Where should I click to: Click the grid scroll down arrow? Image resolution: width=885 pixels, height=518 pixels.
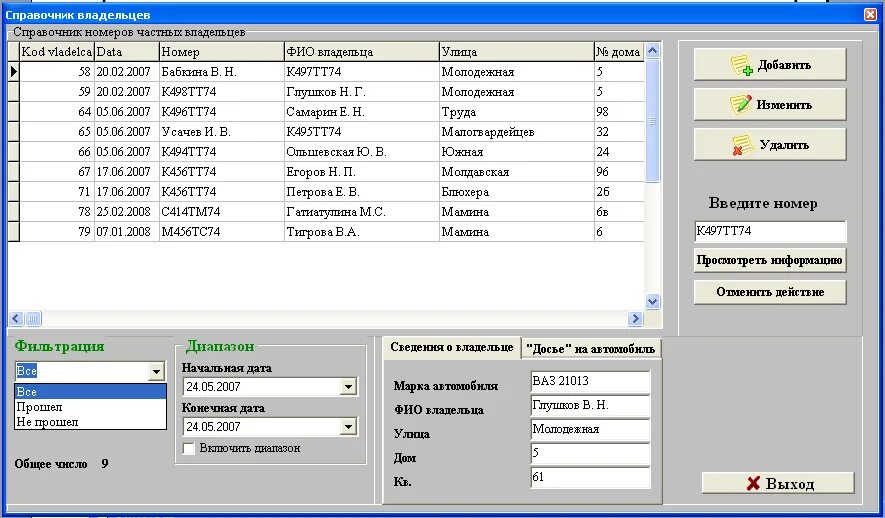coord(652,302)
